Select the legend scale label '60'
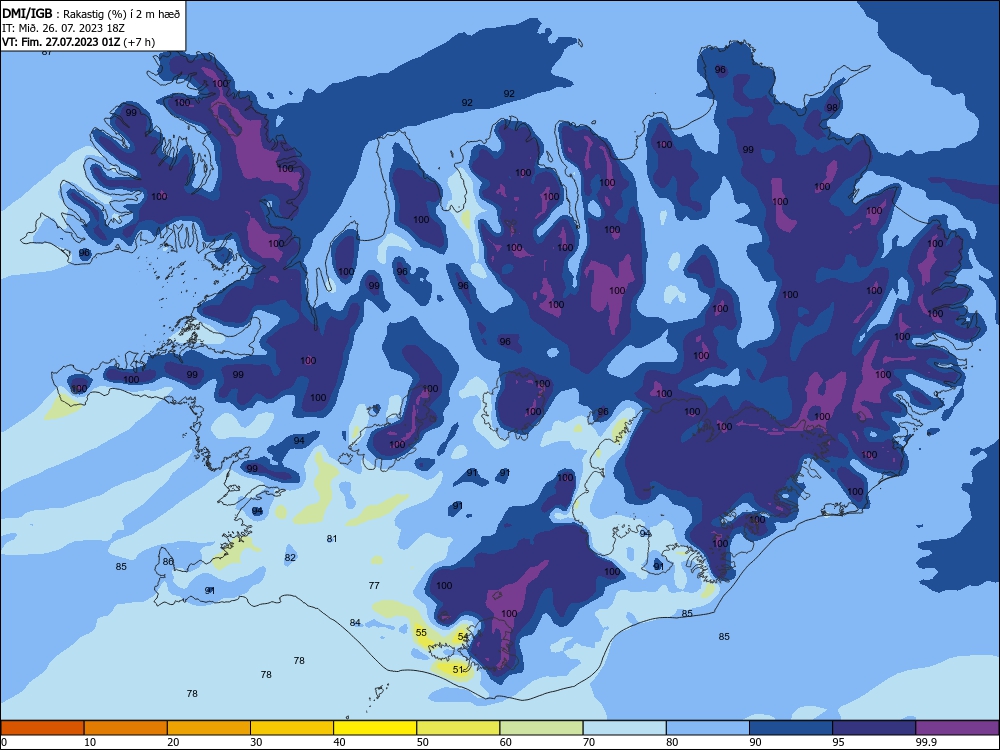Image resolution: width=1000 pixels, height=750 pixels. click(506, 742)
